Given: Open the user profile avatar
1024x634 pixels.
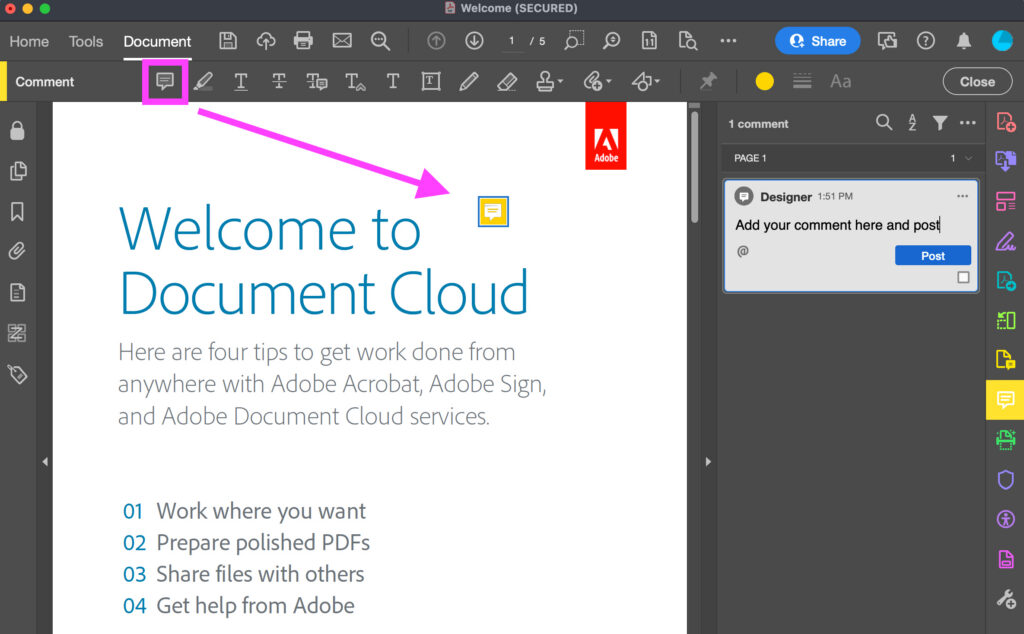Looking at the screenshot, I should (x=1002, y=40).
